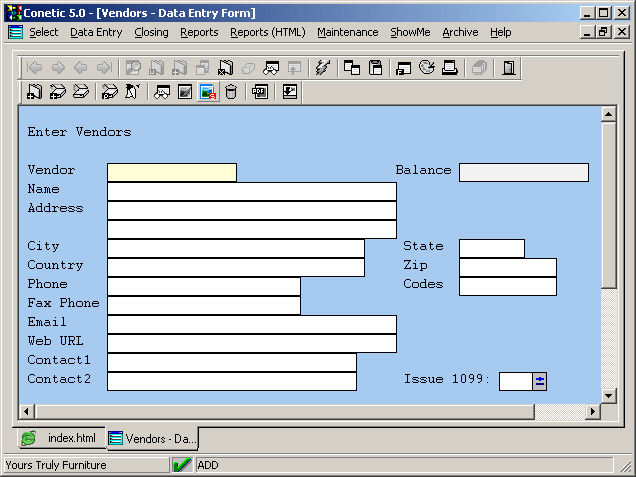Click the lightning bolt toolbar icon
Image resolution: width=636 pixels, height=477 pixels.
tap(321, 68)
